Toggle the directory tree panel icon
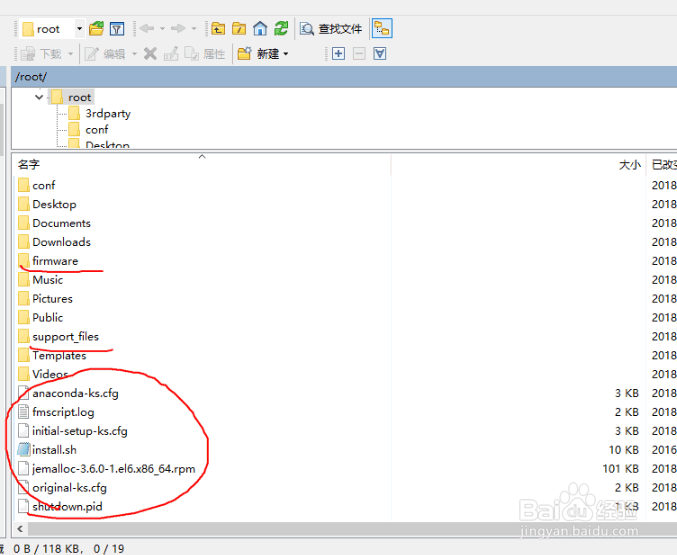 click(x=382, y=29)
